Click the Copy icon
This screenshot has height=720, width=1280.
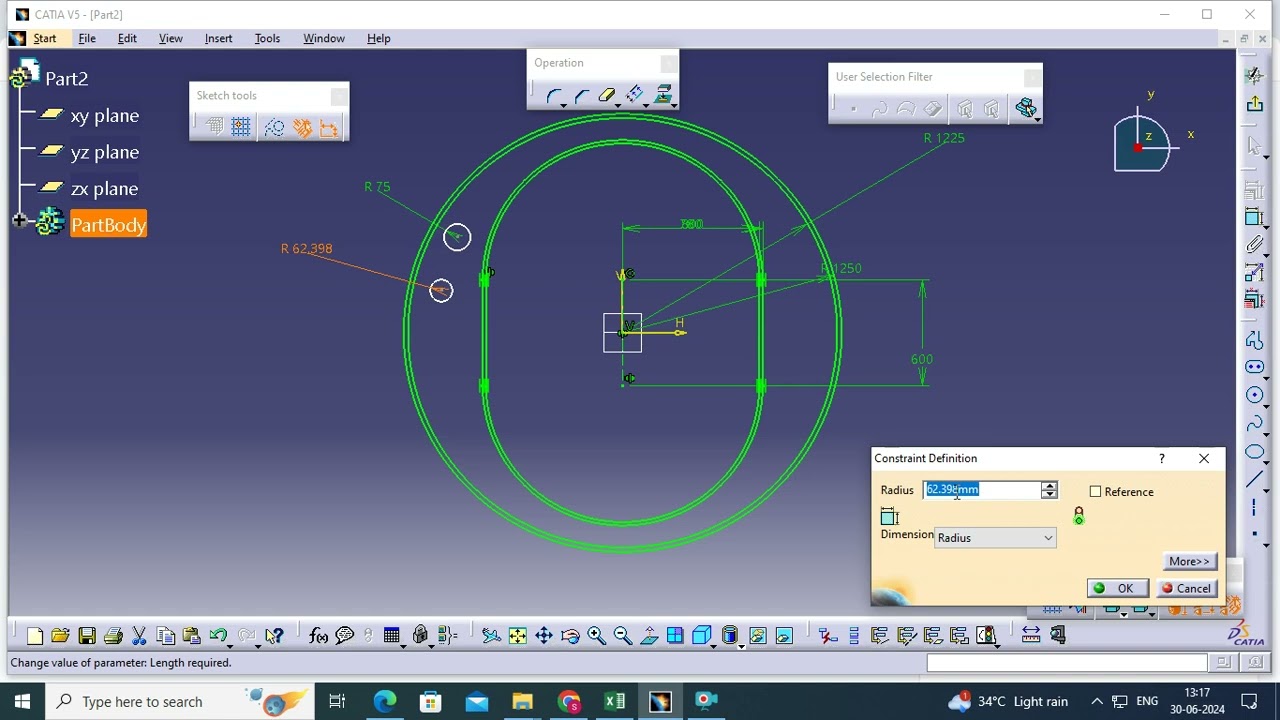(165, 636)
